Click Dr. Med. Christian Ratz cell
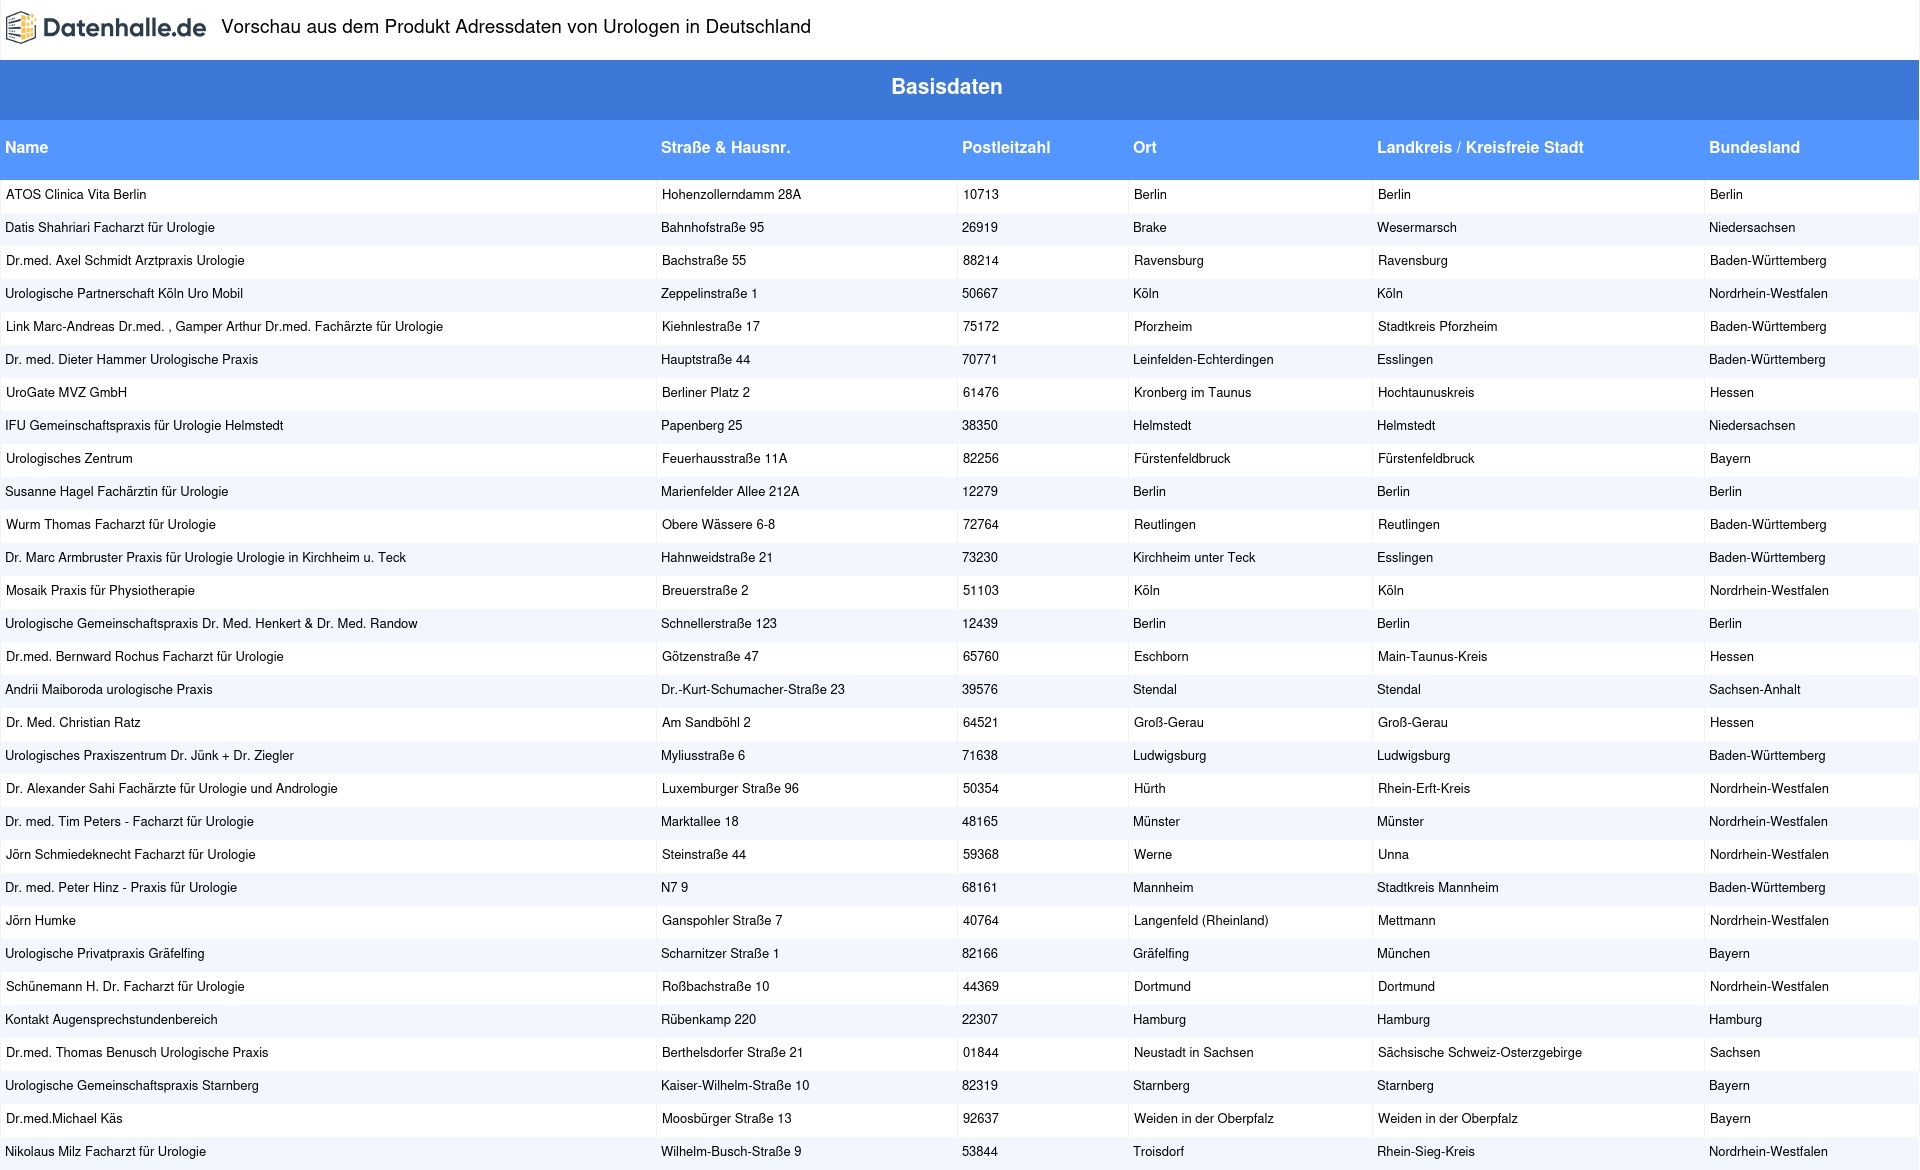Viewport: 1920px width, 1170px height. 73,722
